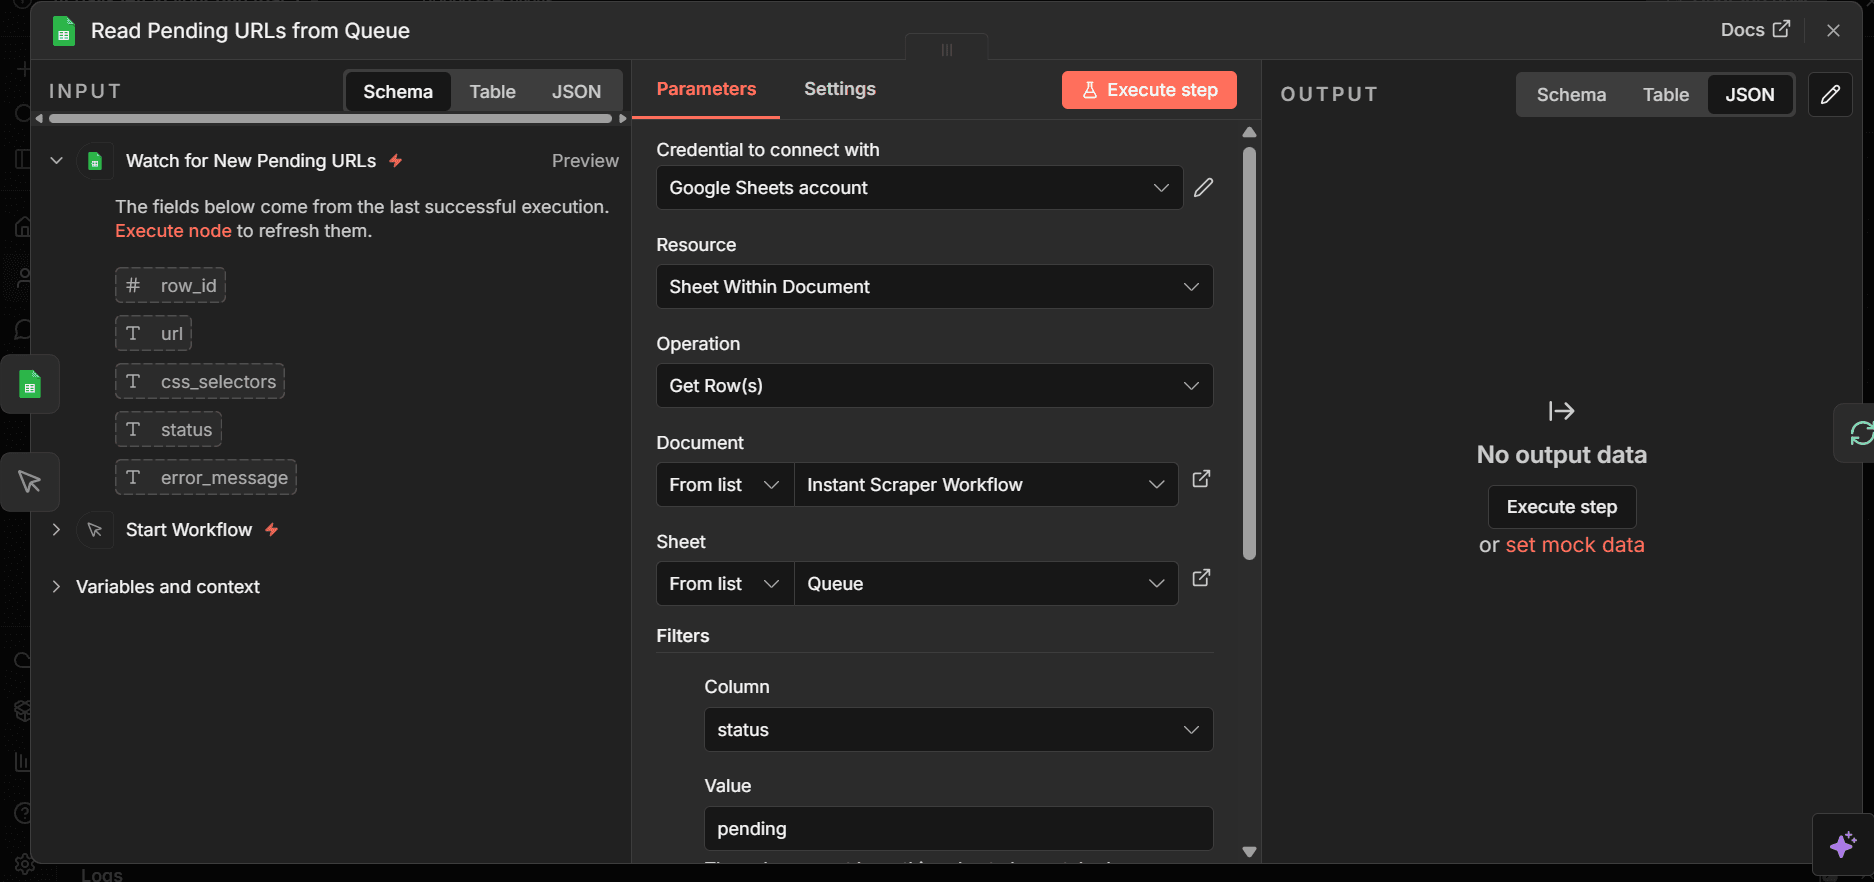The image size is (1874, 882).
Task: Click the cursor icon beside Start Workflow
Action: point(95,530)
